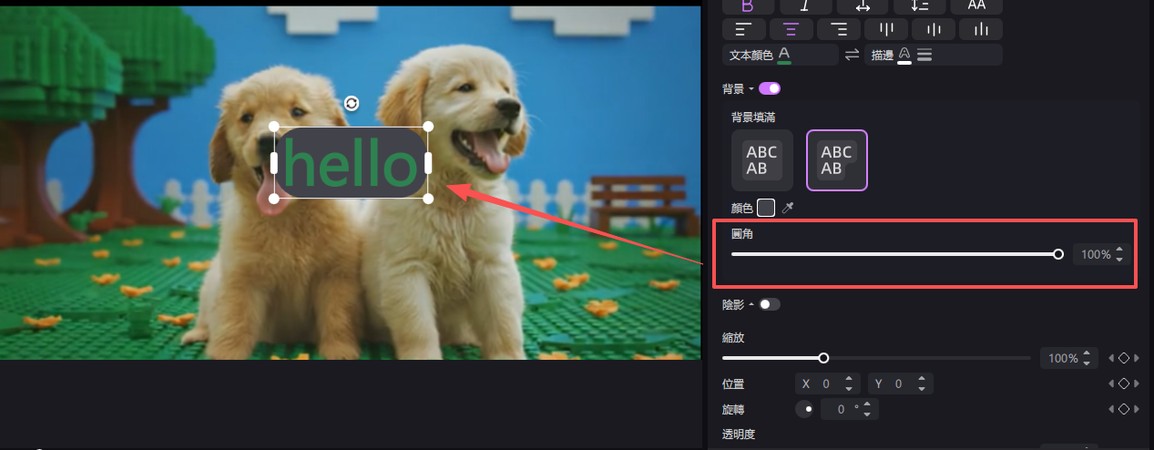Center-align the text horizontally
The height and width of the screenshot is (450, 1154).
coord(790,30)
